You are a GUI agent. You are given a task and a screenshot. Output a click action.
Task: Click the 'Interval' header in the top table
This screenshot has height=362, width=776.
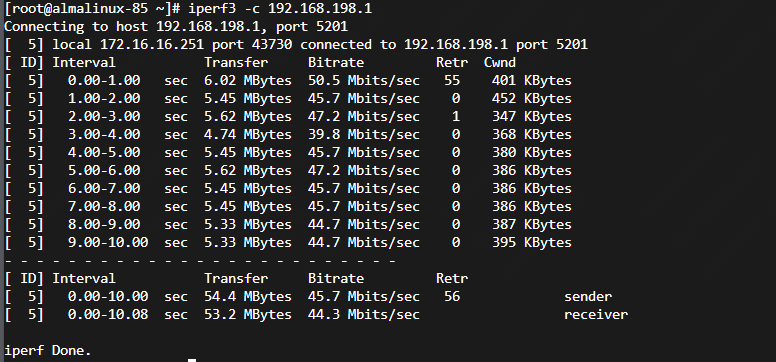84,62
